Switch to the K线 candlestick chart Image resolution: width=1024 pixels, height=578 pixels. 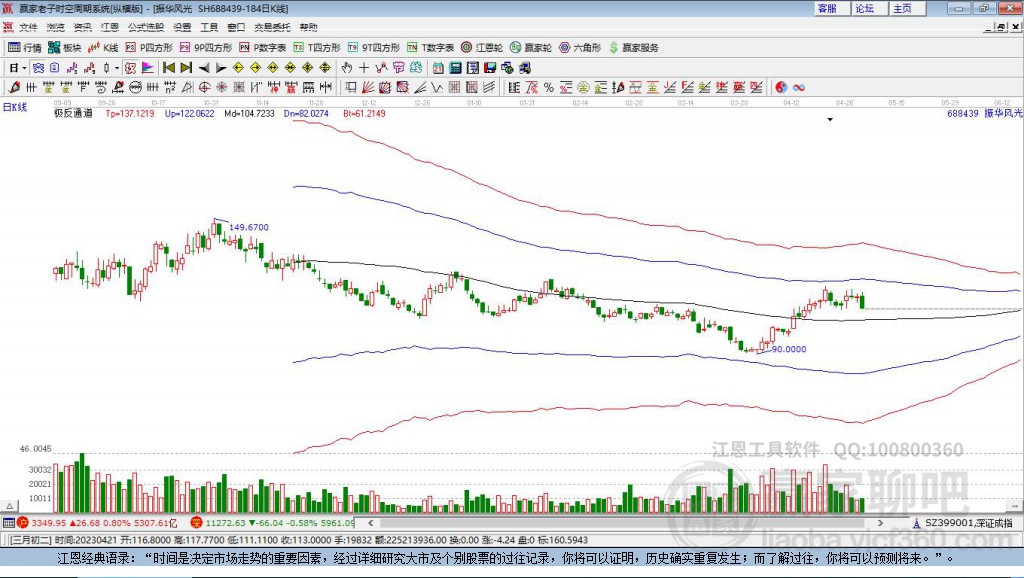pos(103,48)
